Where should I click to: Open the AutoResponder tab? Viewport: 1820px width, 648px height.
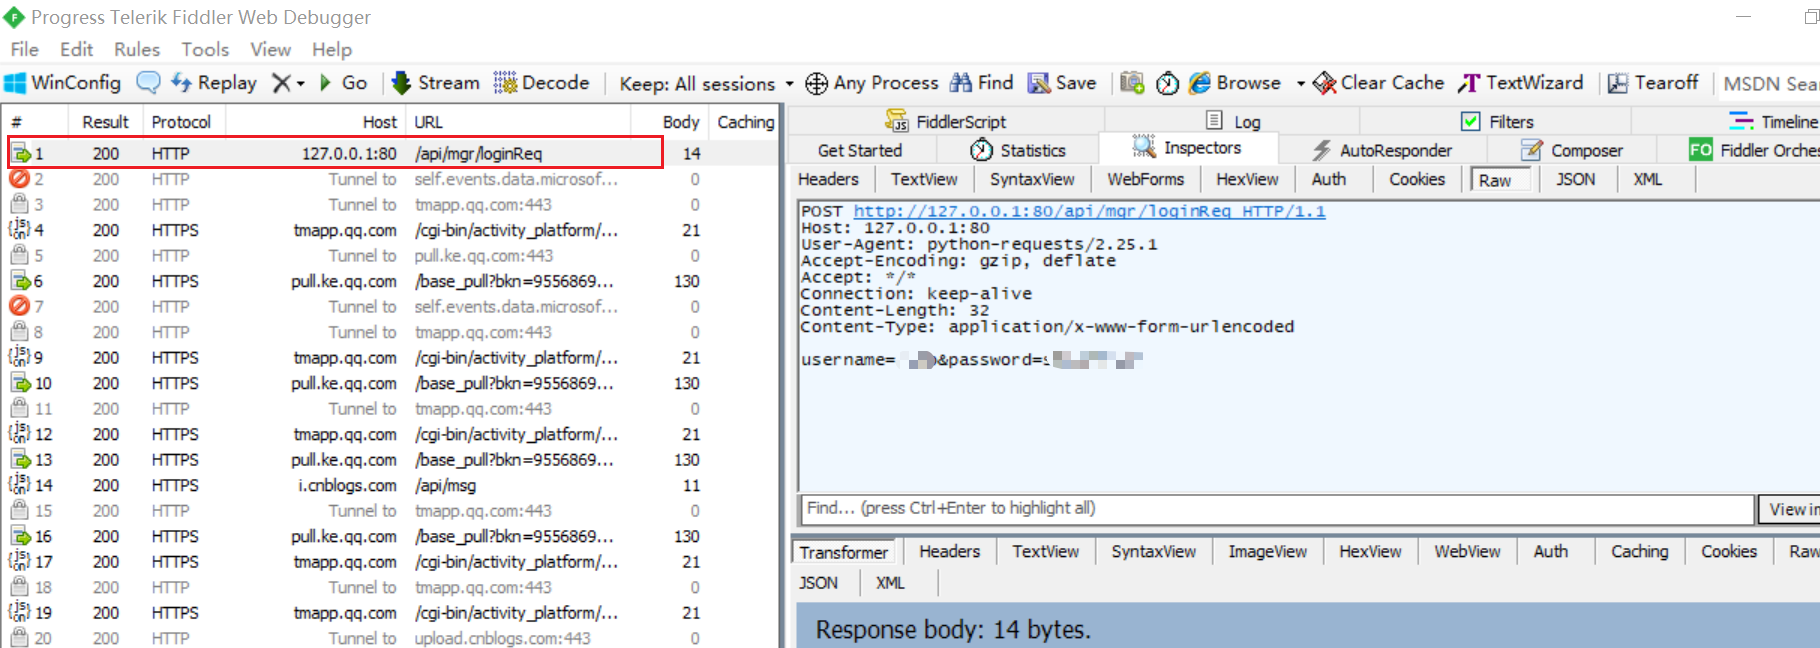pos(1382,150)
